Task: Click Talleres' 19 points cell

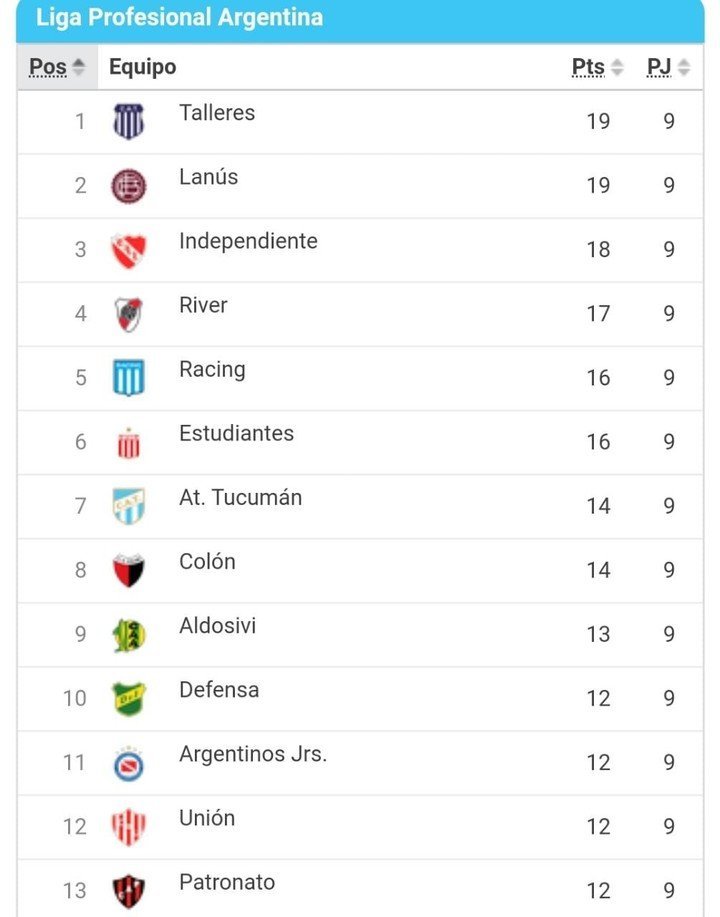Action: point(598,122)
